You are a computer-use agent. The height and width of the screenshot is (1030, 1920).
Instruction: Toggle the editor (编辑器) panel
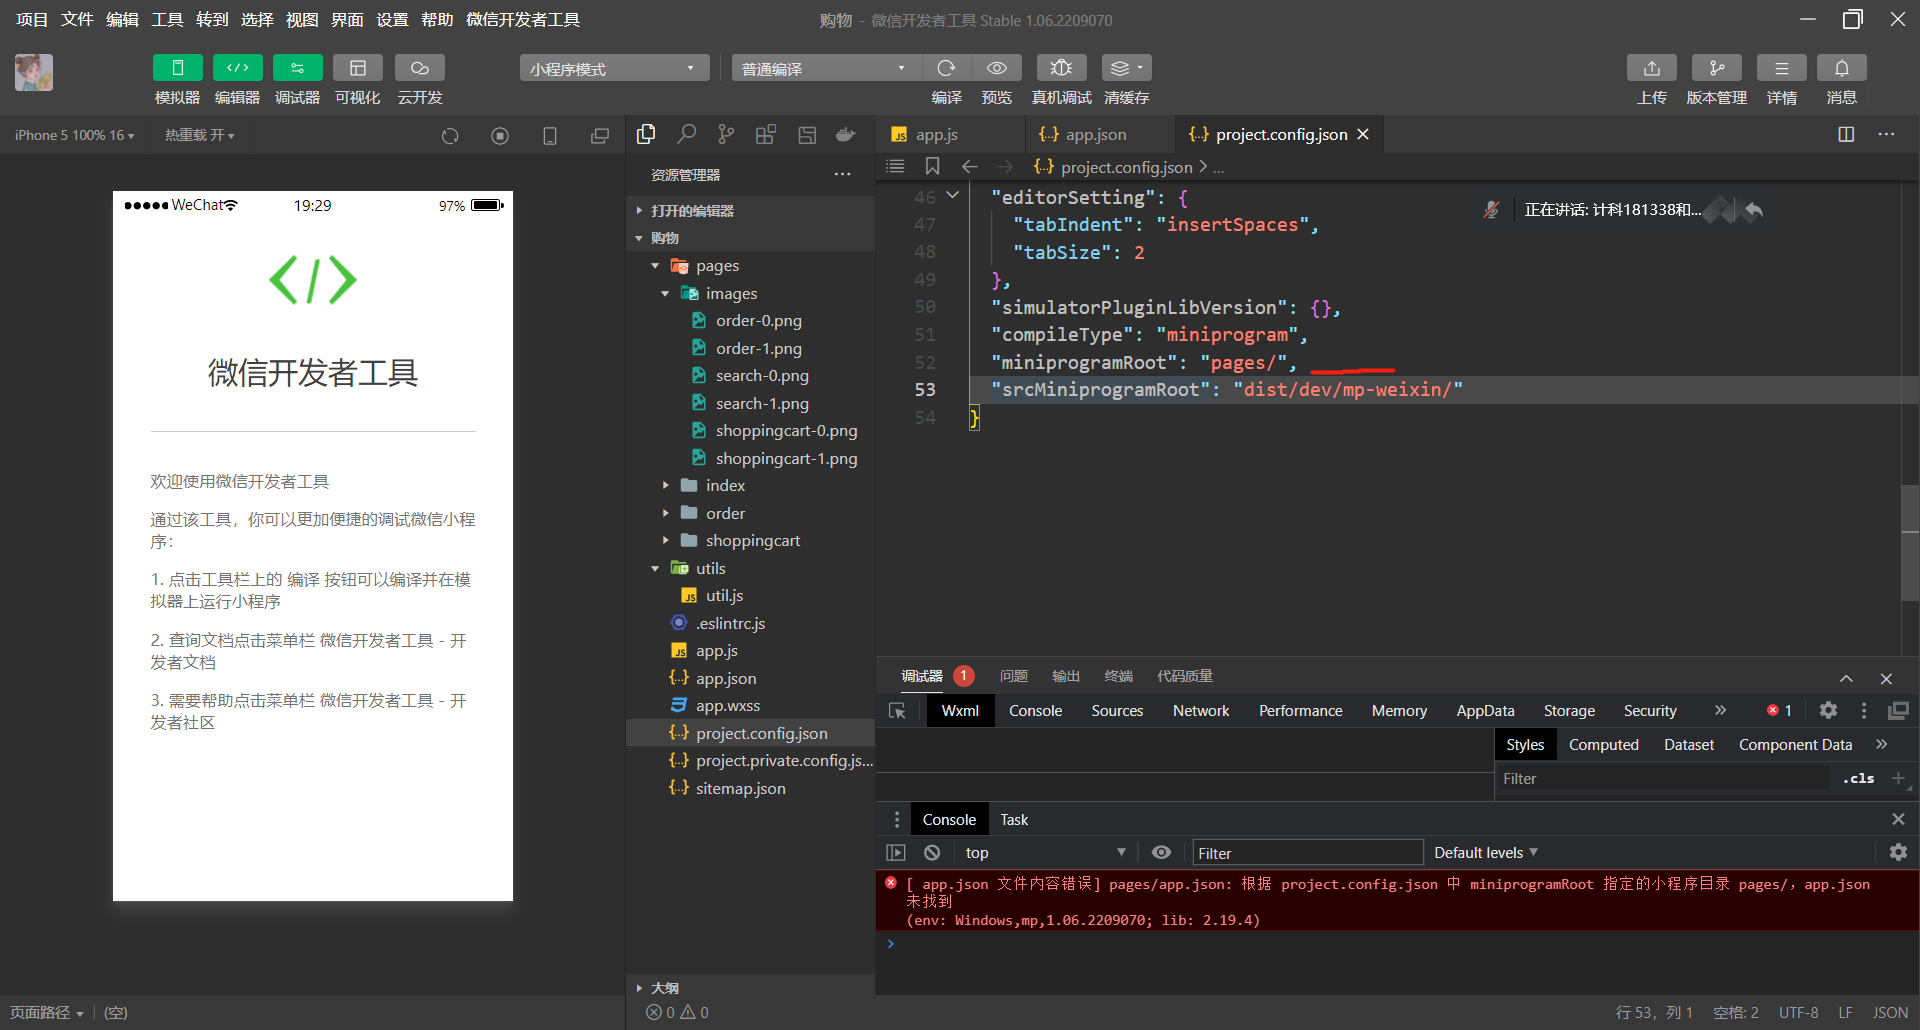[237, 68]
